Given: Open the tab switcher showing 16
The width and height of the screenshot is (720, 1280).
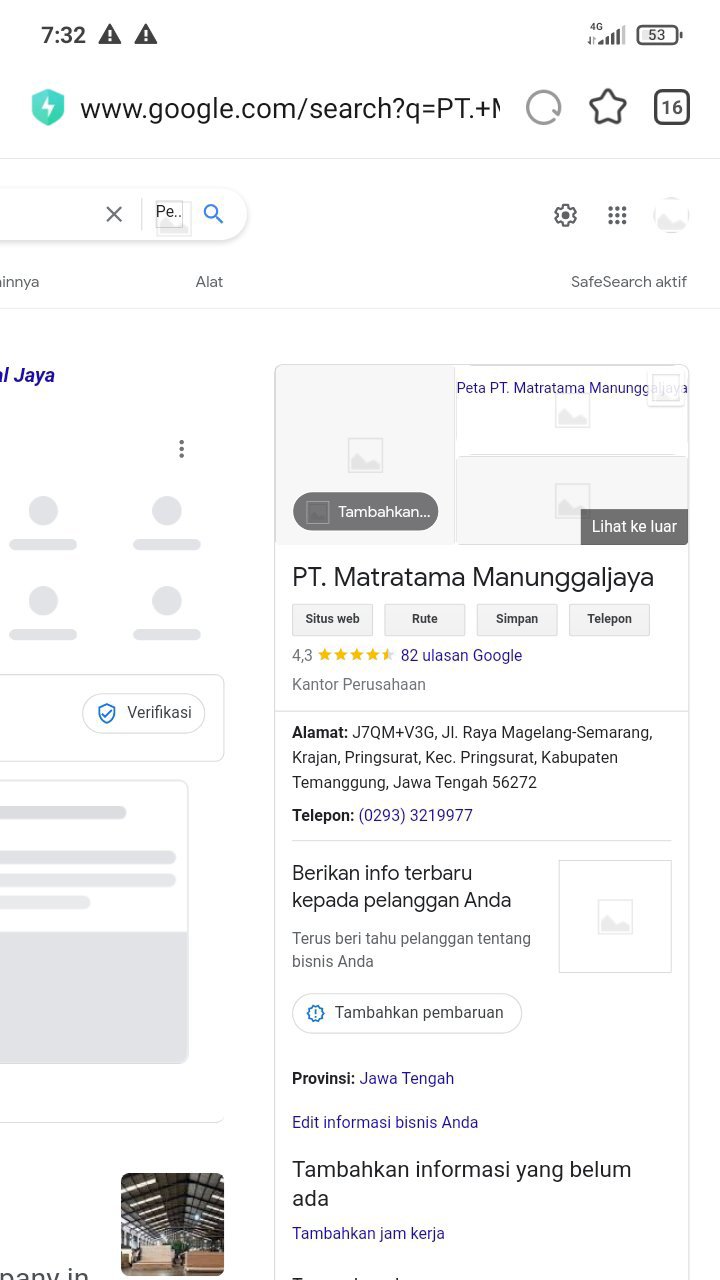Looking at the screenshot, I should [x=672, y=107].
